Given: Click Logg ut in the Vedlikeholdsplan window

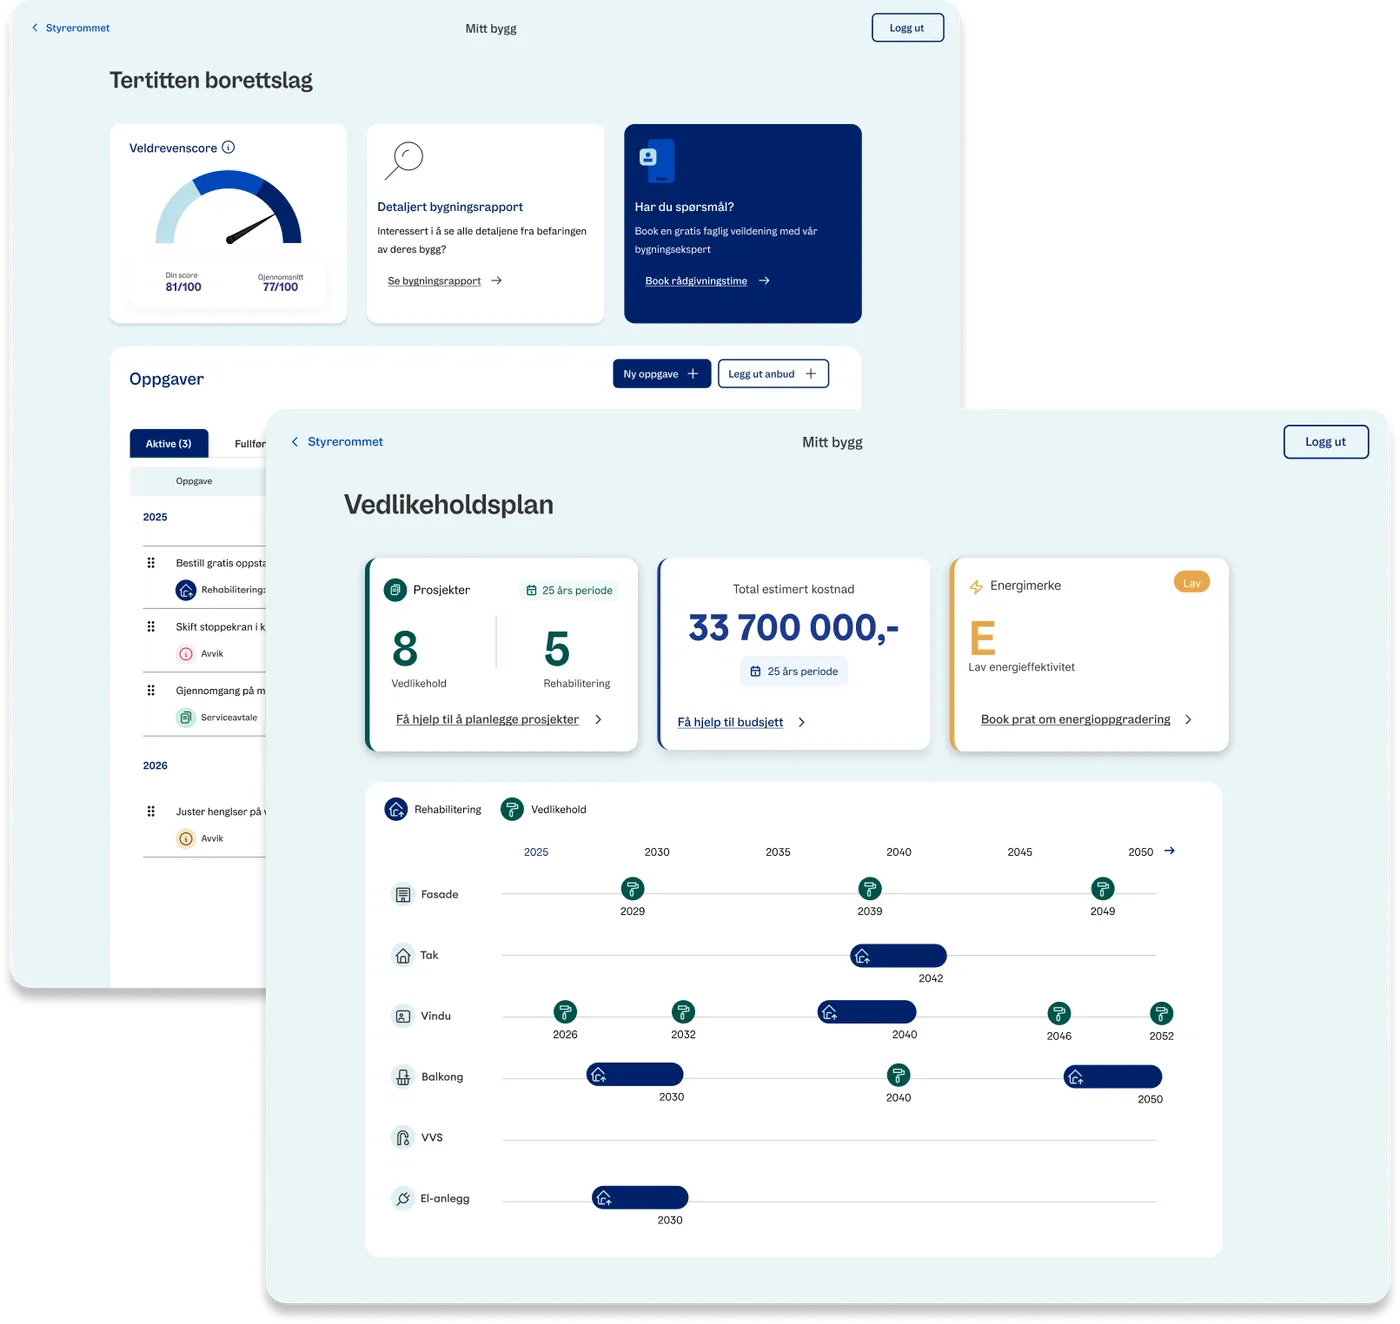Looking at the screenshot, I should point(1326,442).
